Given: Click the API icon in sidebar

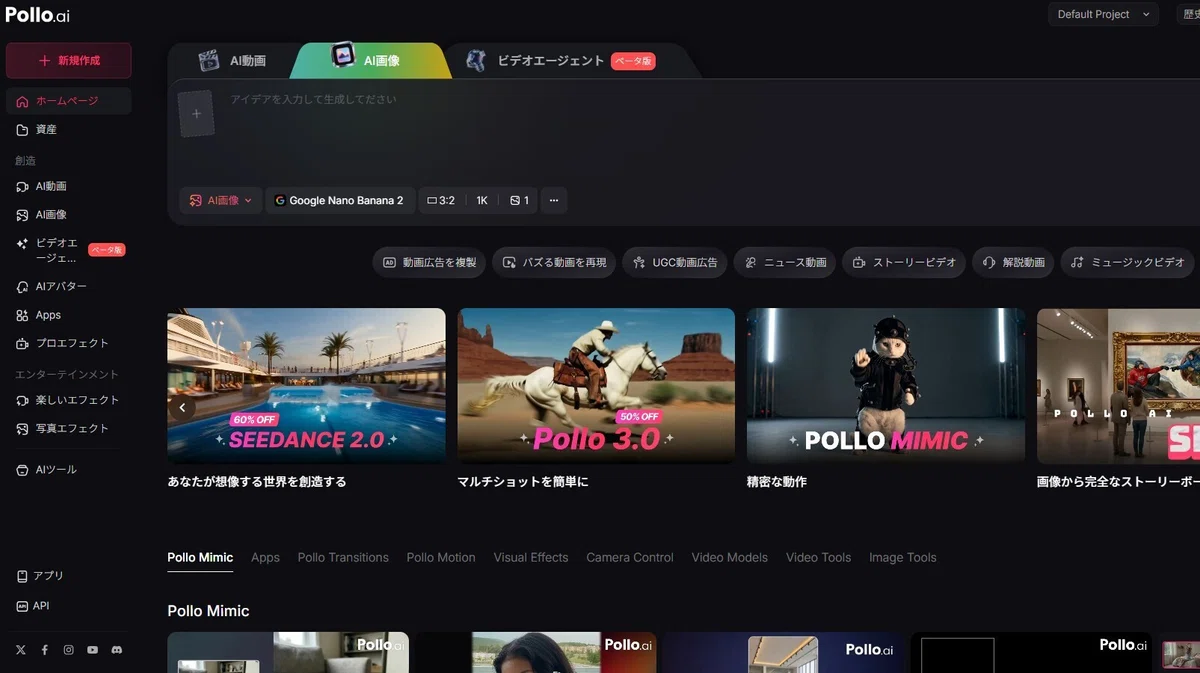Looking at the screenshot, I should tap(22, 606).
